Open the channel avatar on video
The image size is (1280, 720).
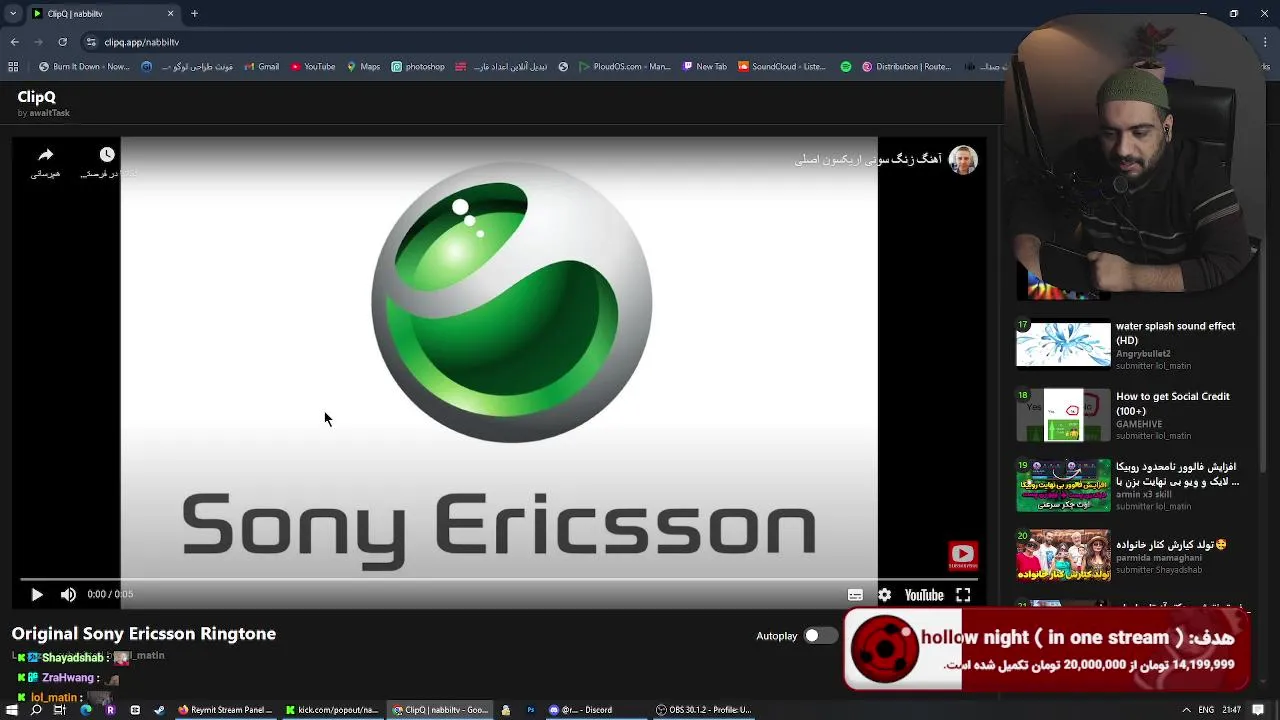click(963, 160)
